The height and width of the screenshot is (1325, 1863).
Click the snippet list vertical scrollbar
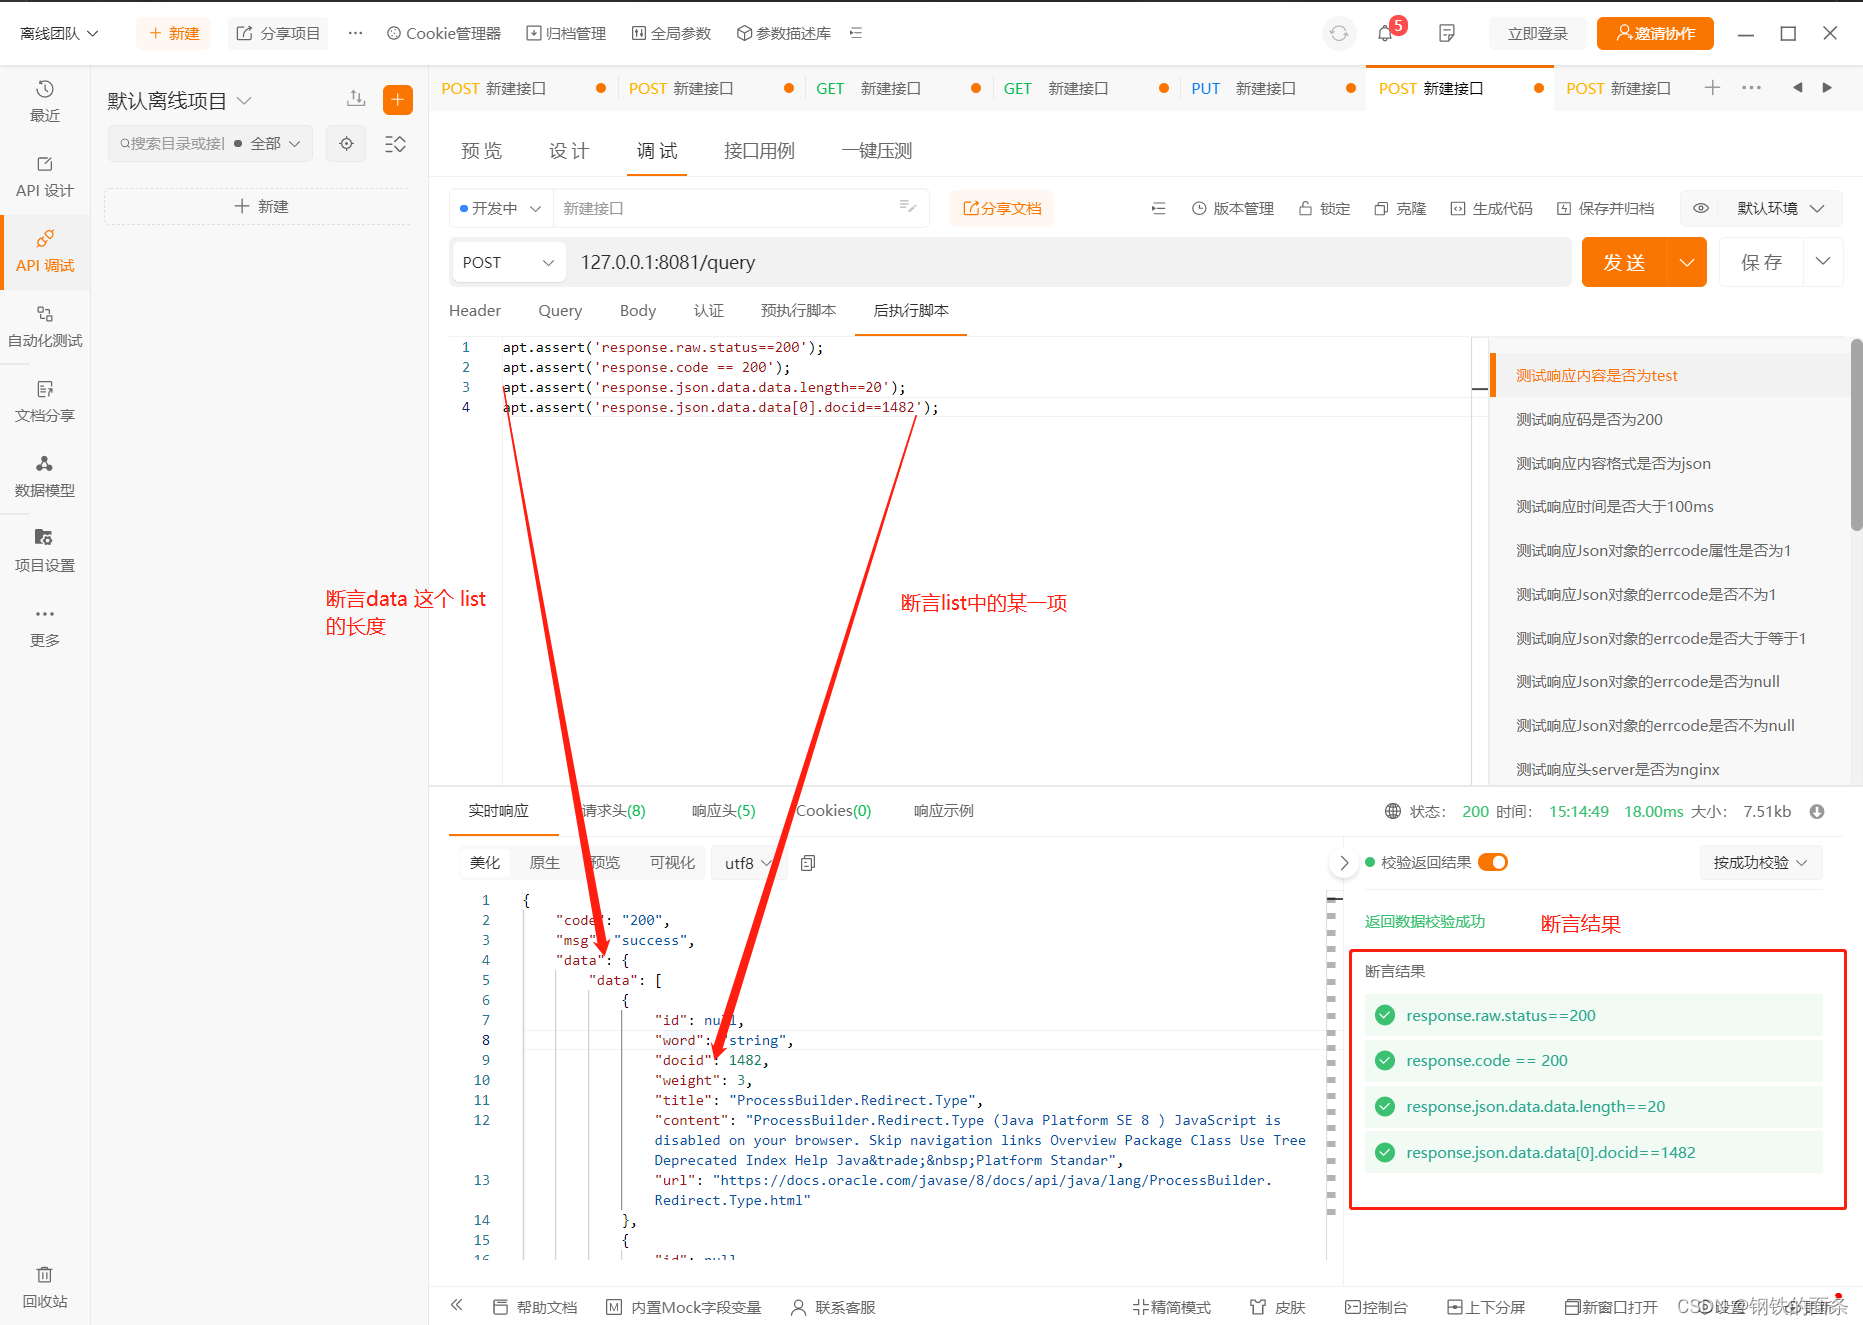[1855, 435]
